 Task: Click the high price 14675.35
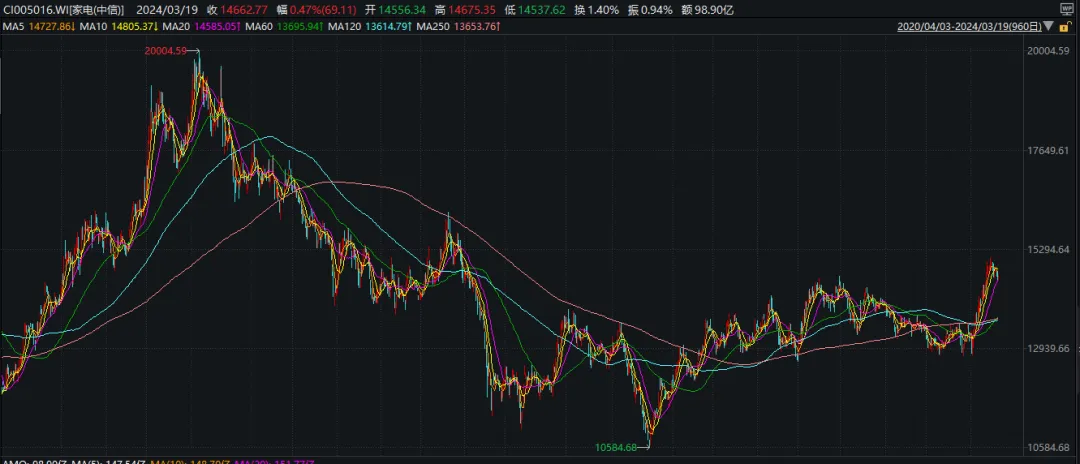(472, 10)
